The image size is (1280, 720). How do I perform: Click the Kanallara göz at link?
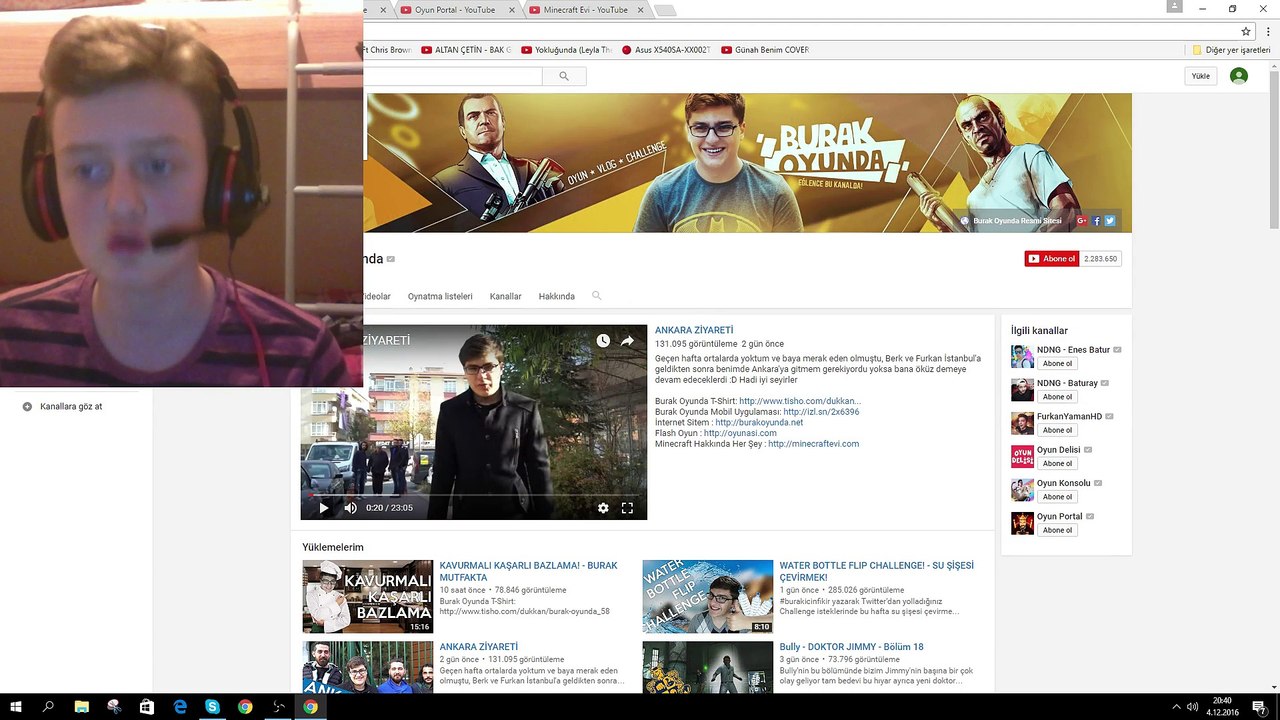pos(71,407)
